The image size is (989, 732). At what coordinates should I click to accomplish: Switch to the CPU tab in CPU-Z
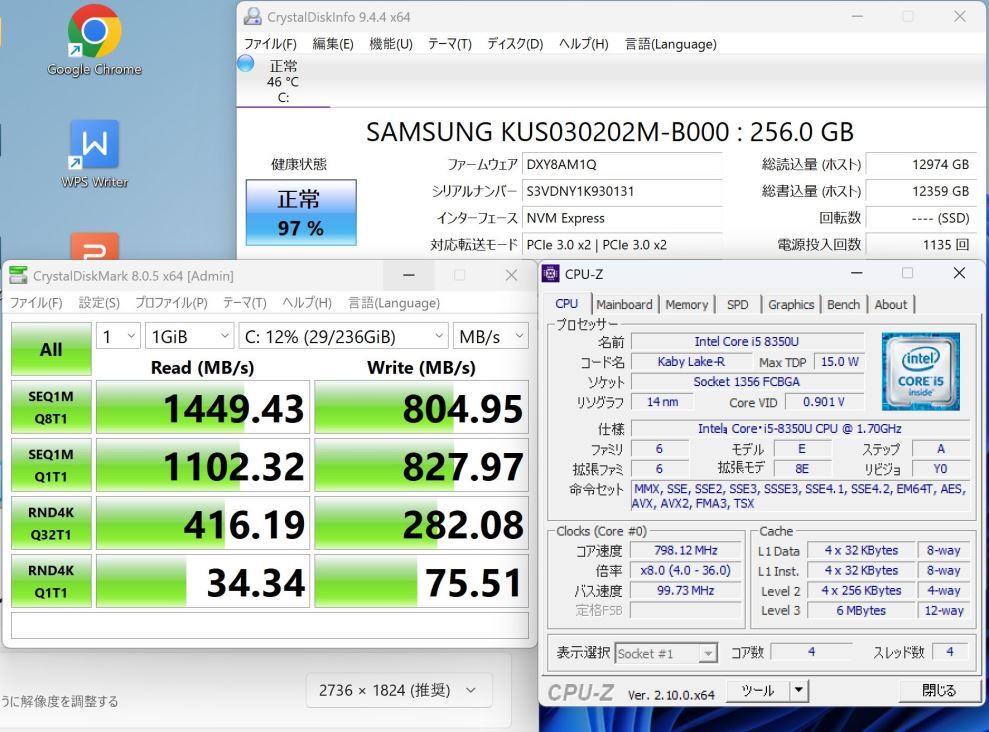click(566, 303)
